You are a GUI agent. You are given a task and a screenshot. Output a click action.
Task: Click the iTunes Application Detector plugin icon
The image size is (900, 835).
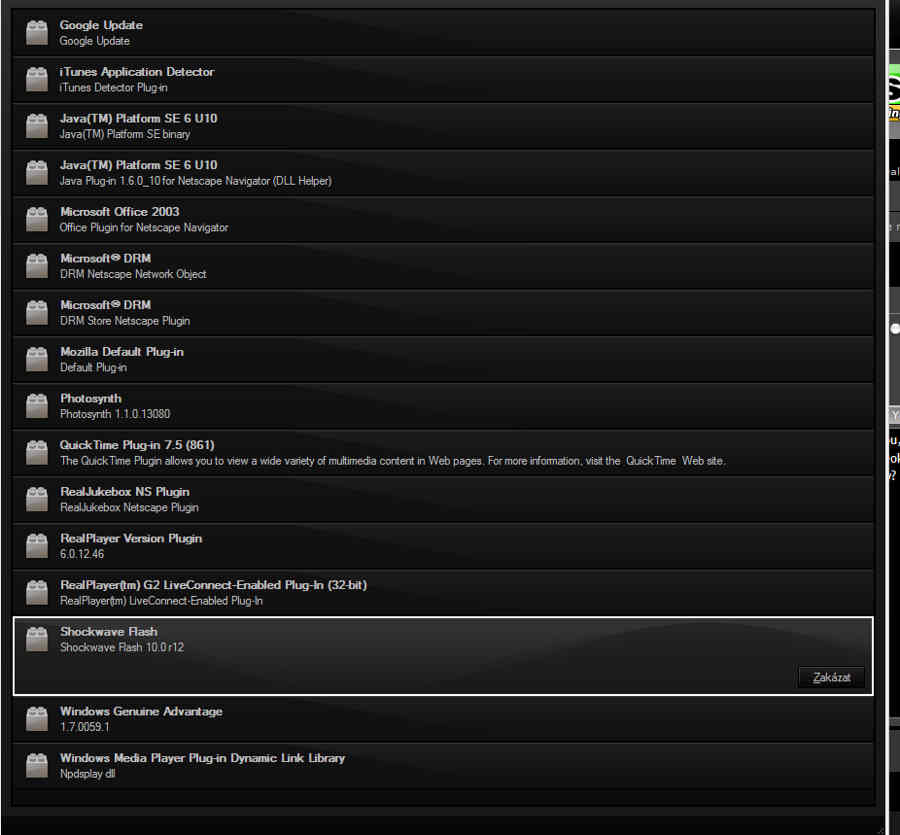pyautogui.click(x=37, y=80)
